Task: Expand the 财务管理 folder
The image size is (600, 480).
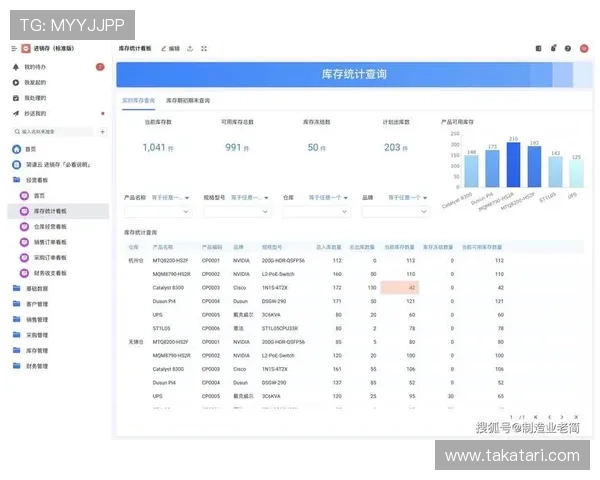Action: [30, 366]
